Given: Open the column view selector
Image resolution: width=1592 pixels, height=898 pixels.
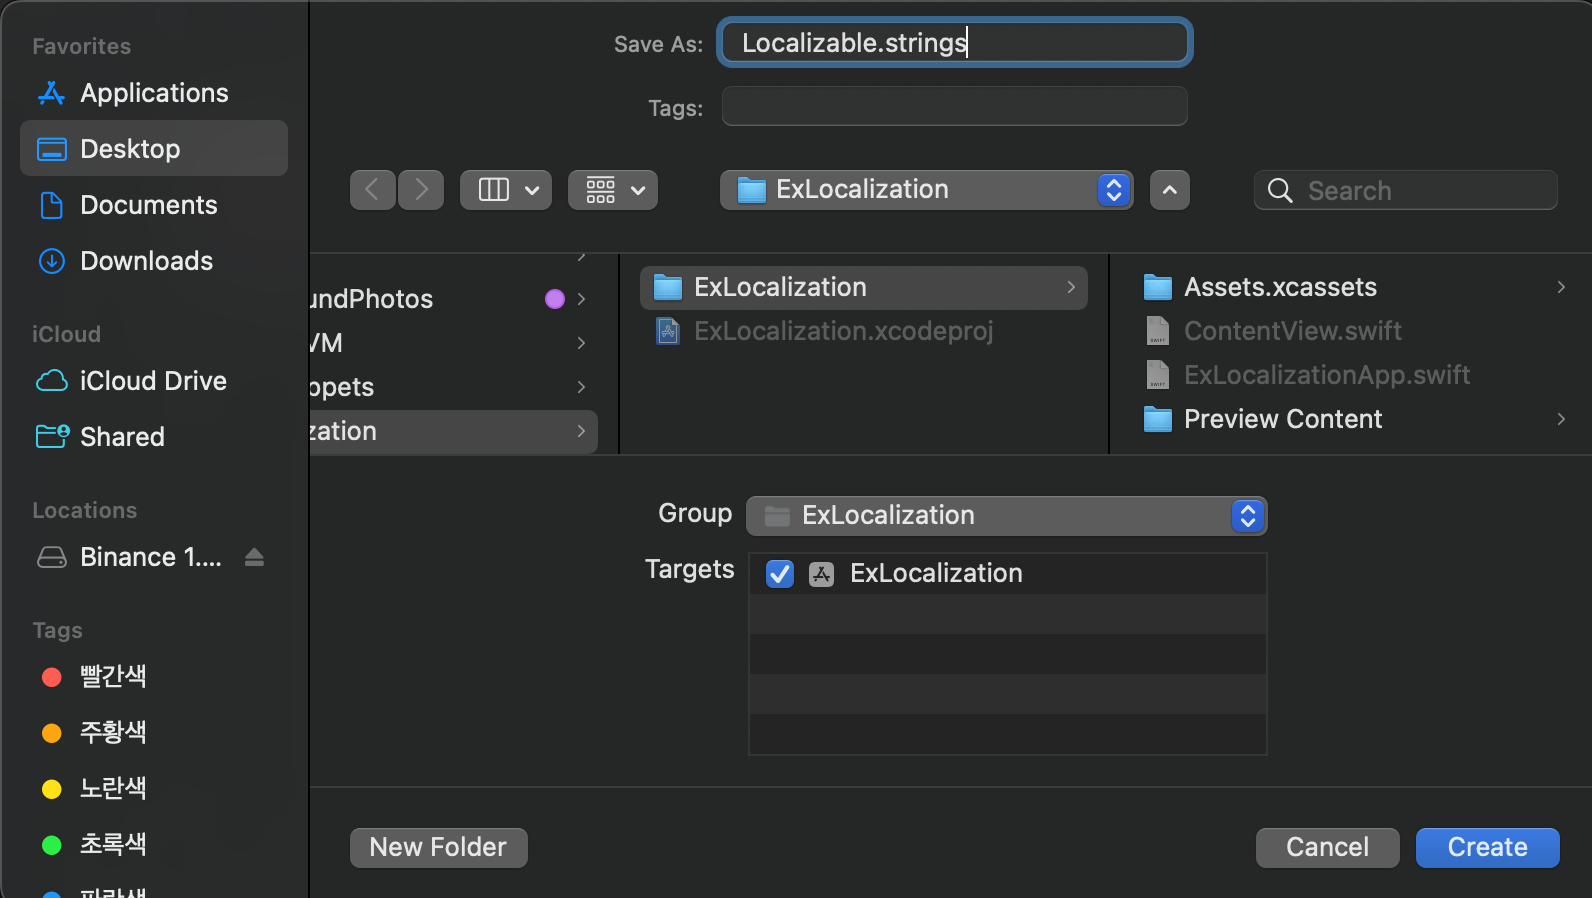Looking at the screenshot, I should [x=506, y=190].
